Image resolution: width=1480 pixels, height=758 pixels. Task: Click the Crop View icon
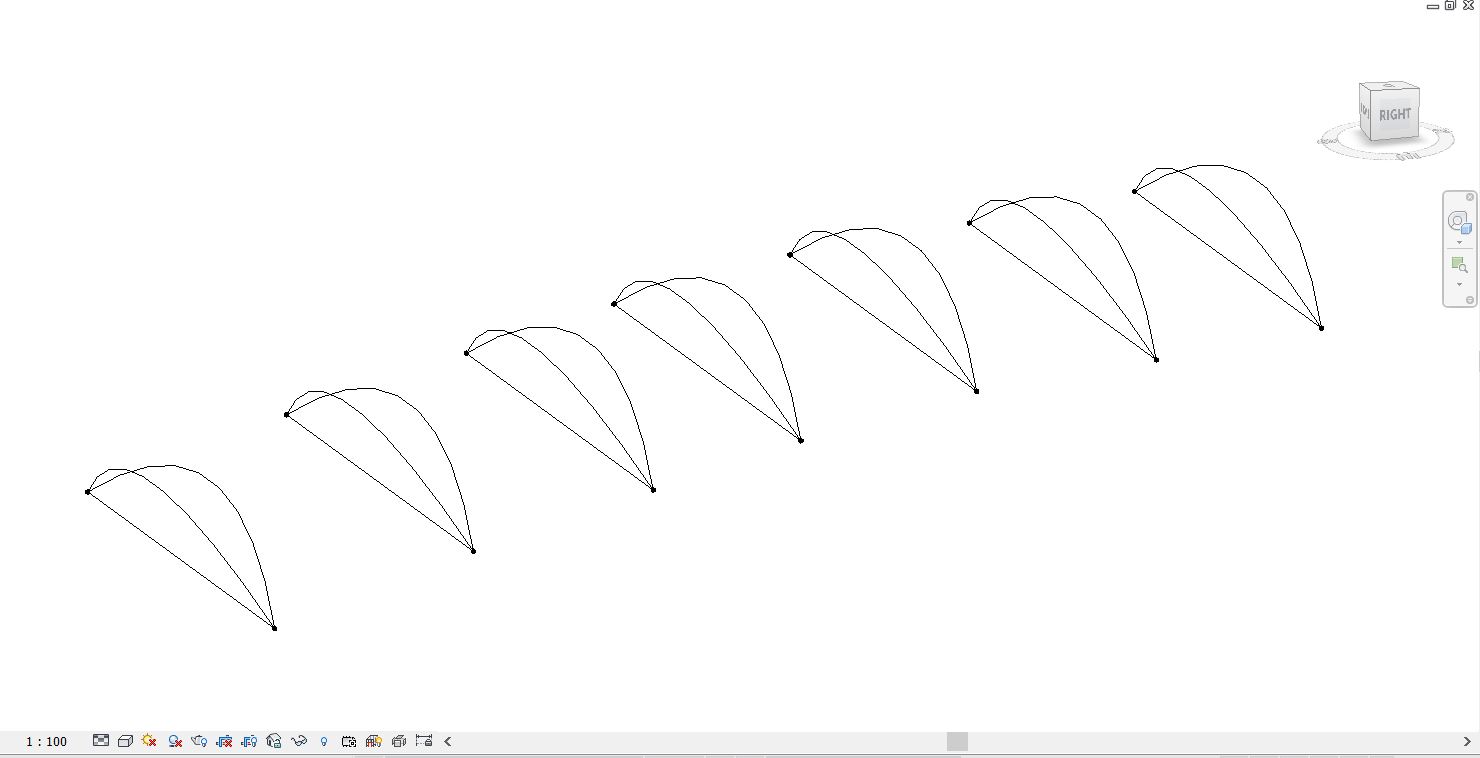pyautogui.click(x=224, y=741)
